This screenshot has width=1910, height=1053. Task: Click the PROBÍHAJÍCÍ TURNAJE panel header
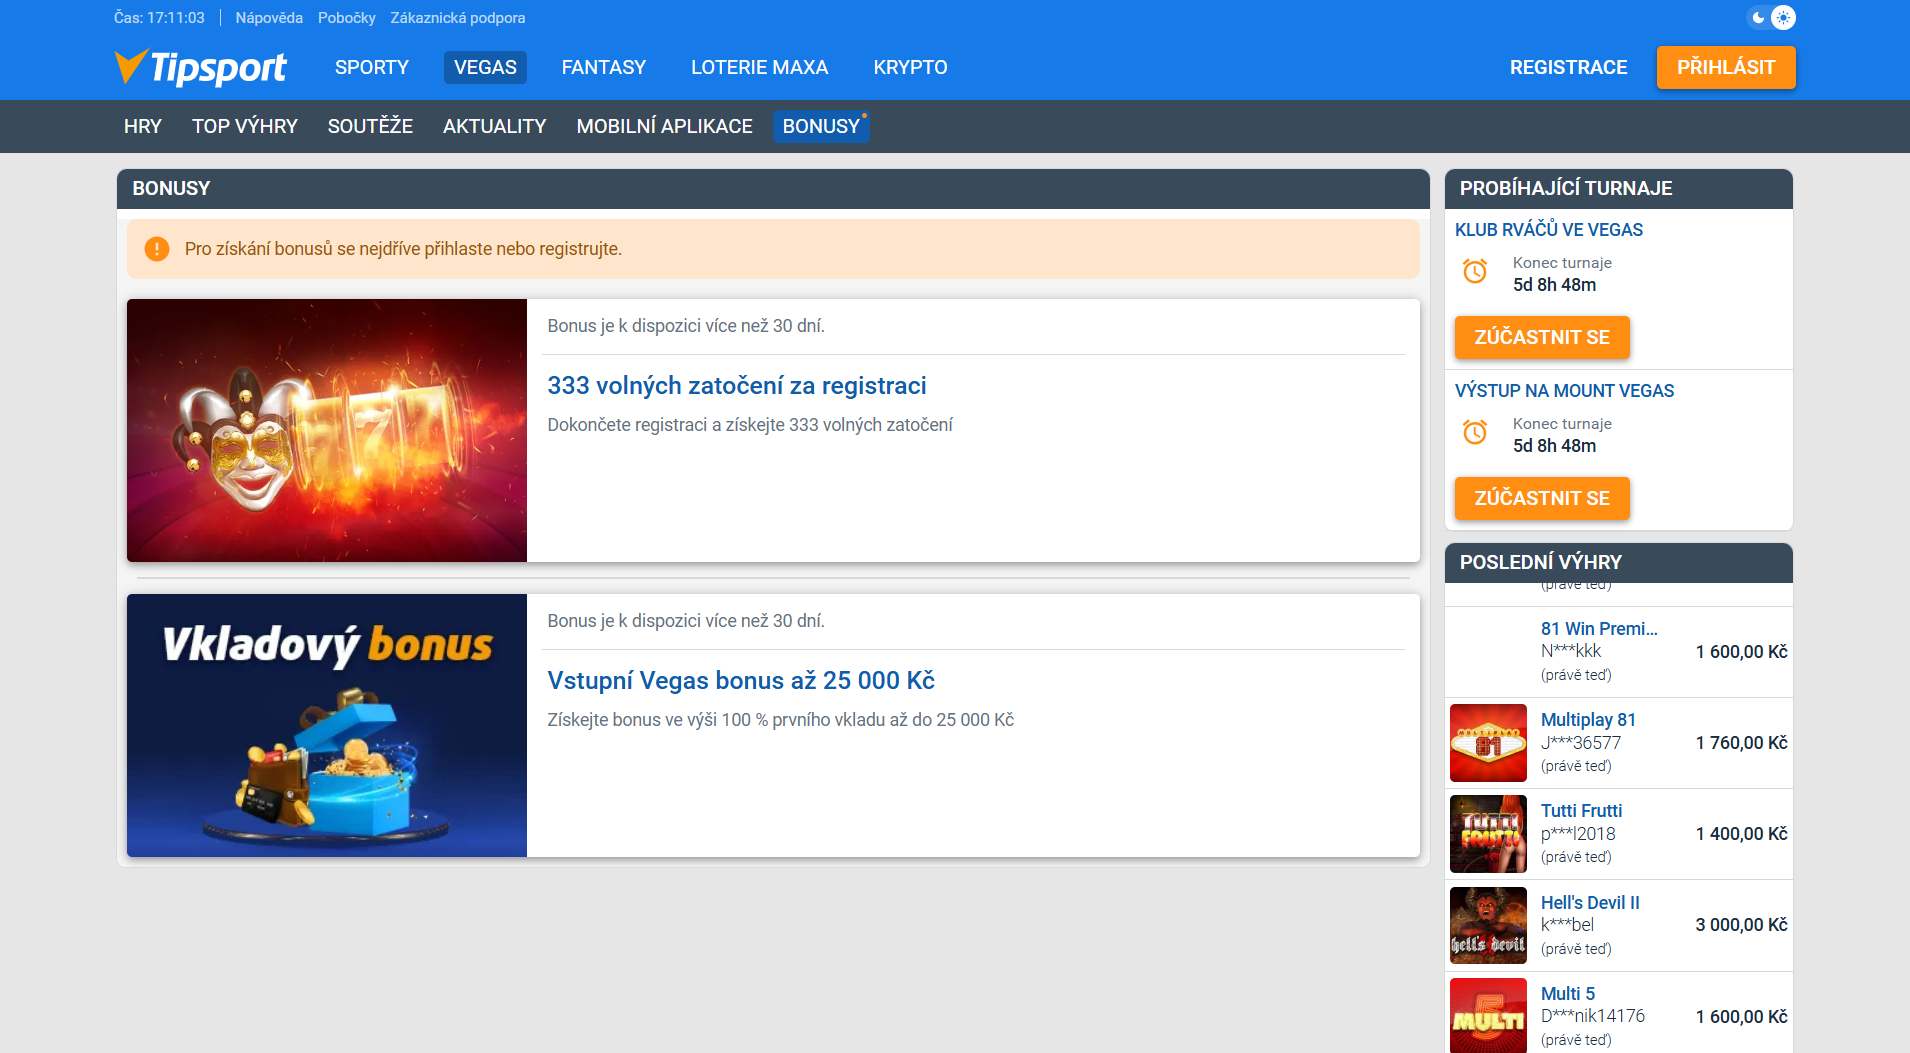coord(1618,188)
